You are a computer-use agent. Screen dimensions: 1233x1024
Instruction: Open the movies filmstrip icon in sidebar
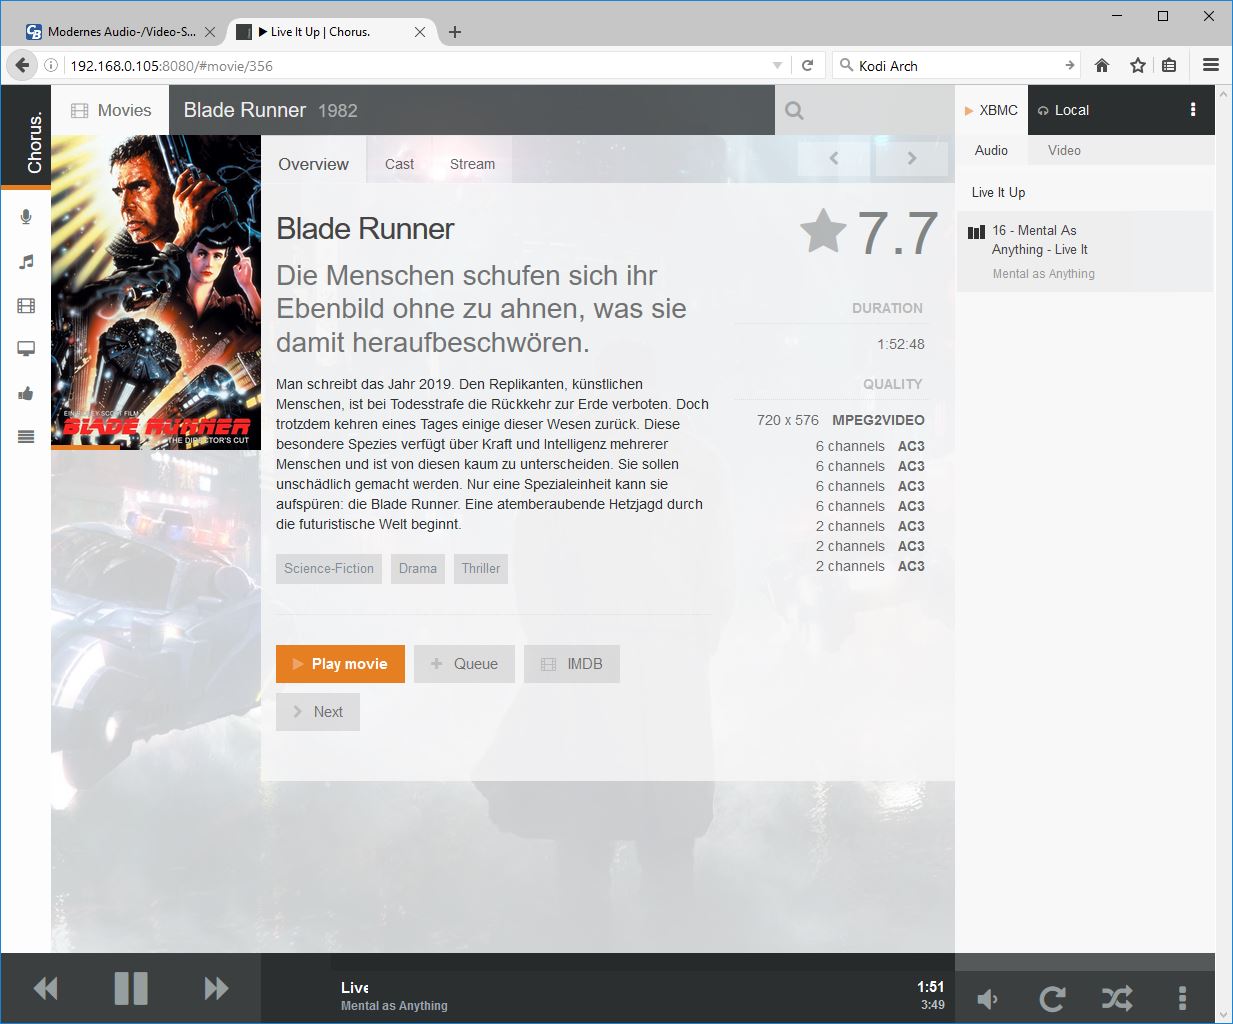click(x=26, y=305)
